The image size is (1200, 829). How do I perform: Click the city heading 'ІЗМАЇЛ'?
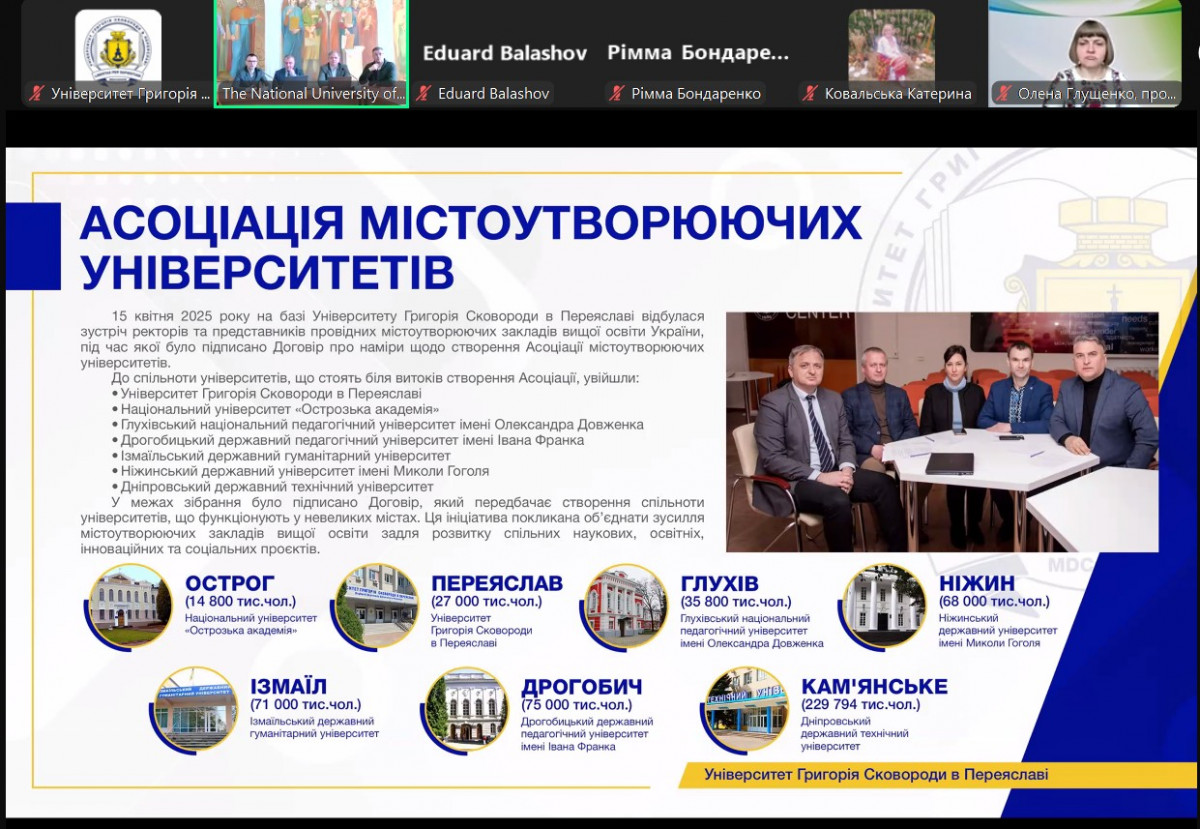click(x=288, y=687)
